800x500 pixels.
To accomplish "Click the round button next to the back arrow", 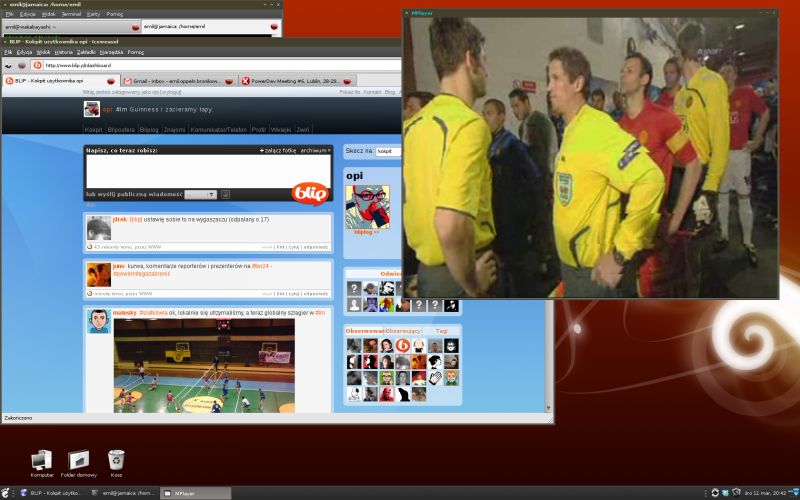I will click(x=22, y=65).
